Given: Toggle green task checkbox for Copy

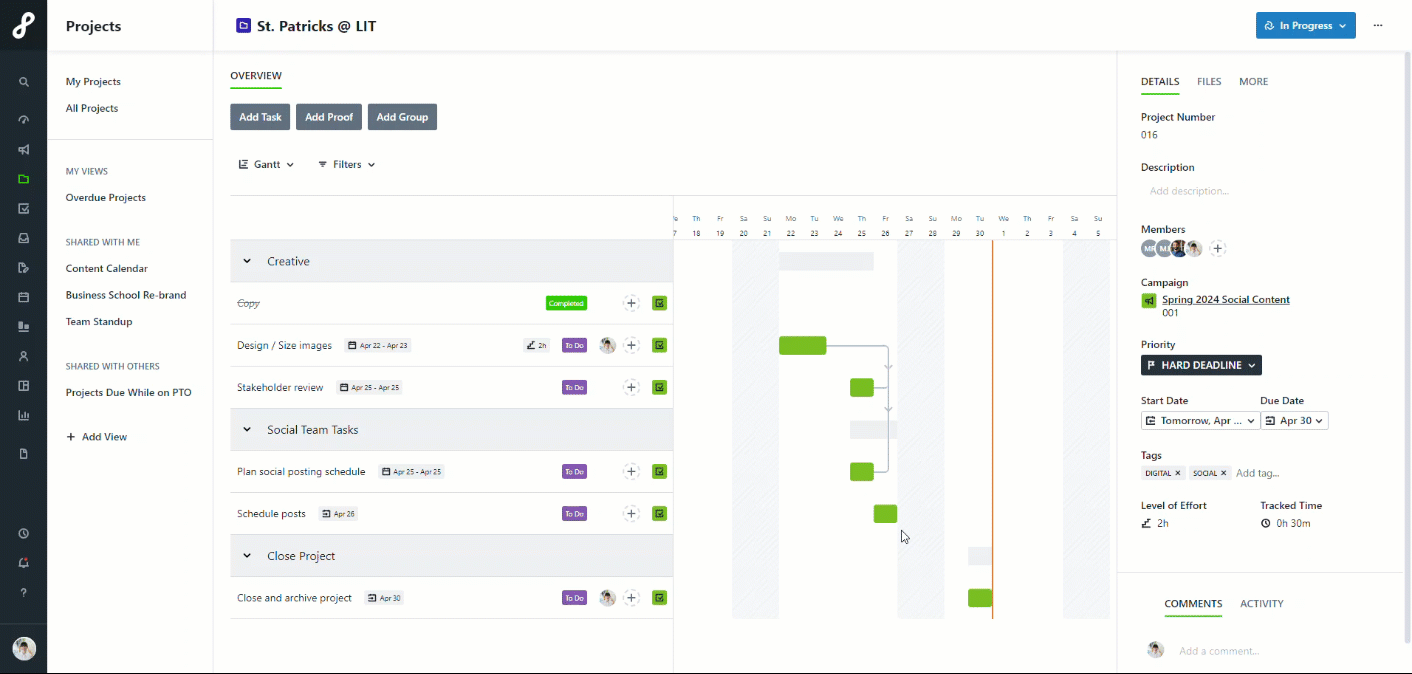Looking at the screenshot, I should coord(659,303).
